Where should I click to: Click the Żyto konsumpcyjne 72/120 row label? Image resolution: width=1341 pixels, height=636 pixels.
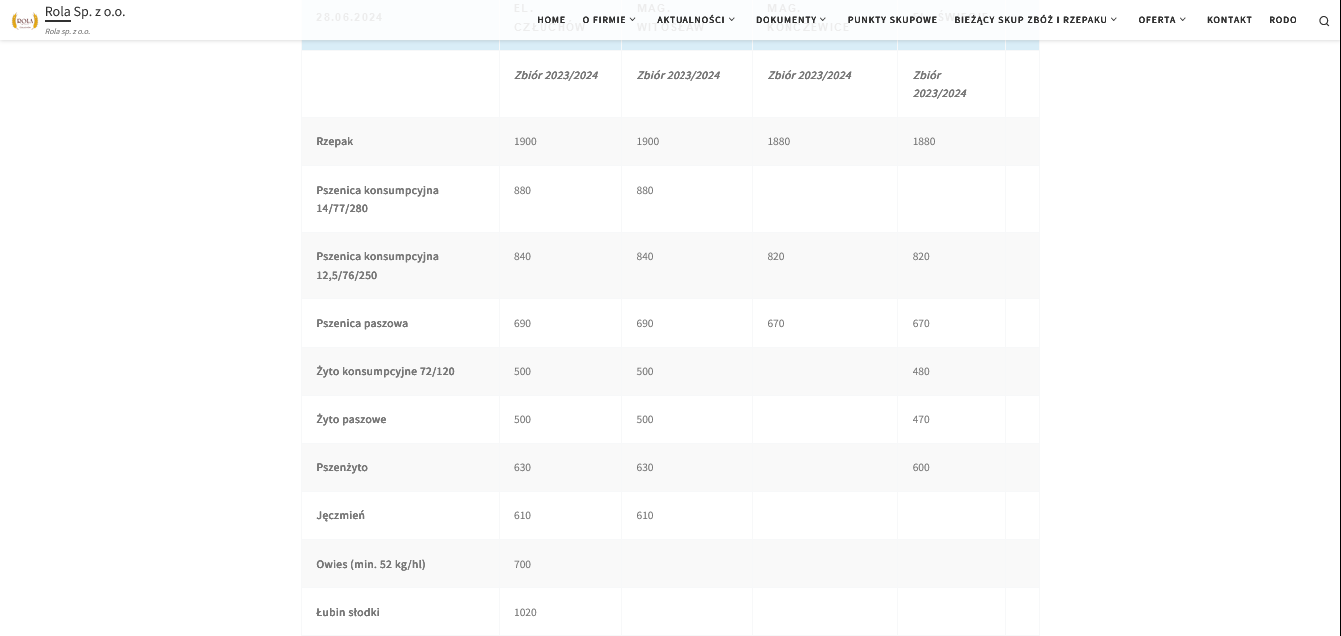pyautogui.click(x=385, y=372)
